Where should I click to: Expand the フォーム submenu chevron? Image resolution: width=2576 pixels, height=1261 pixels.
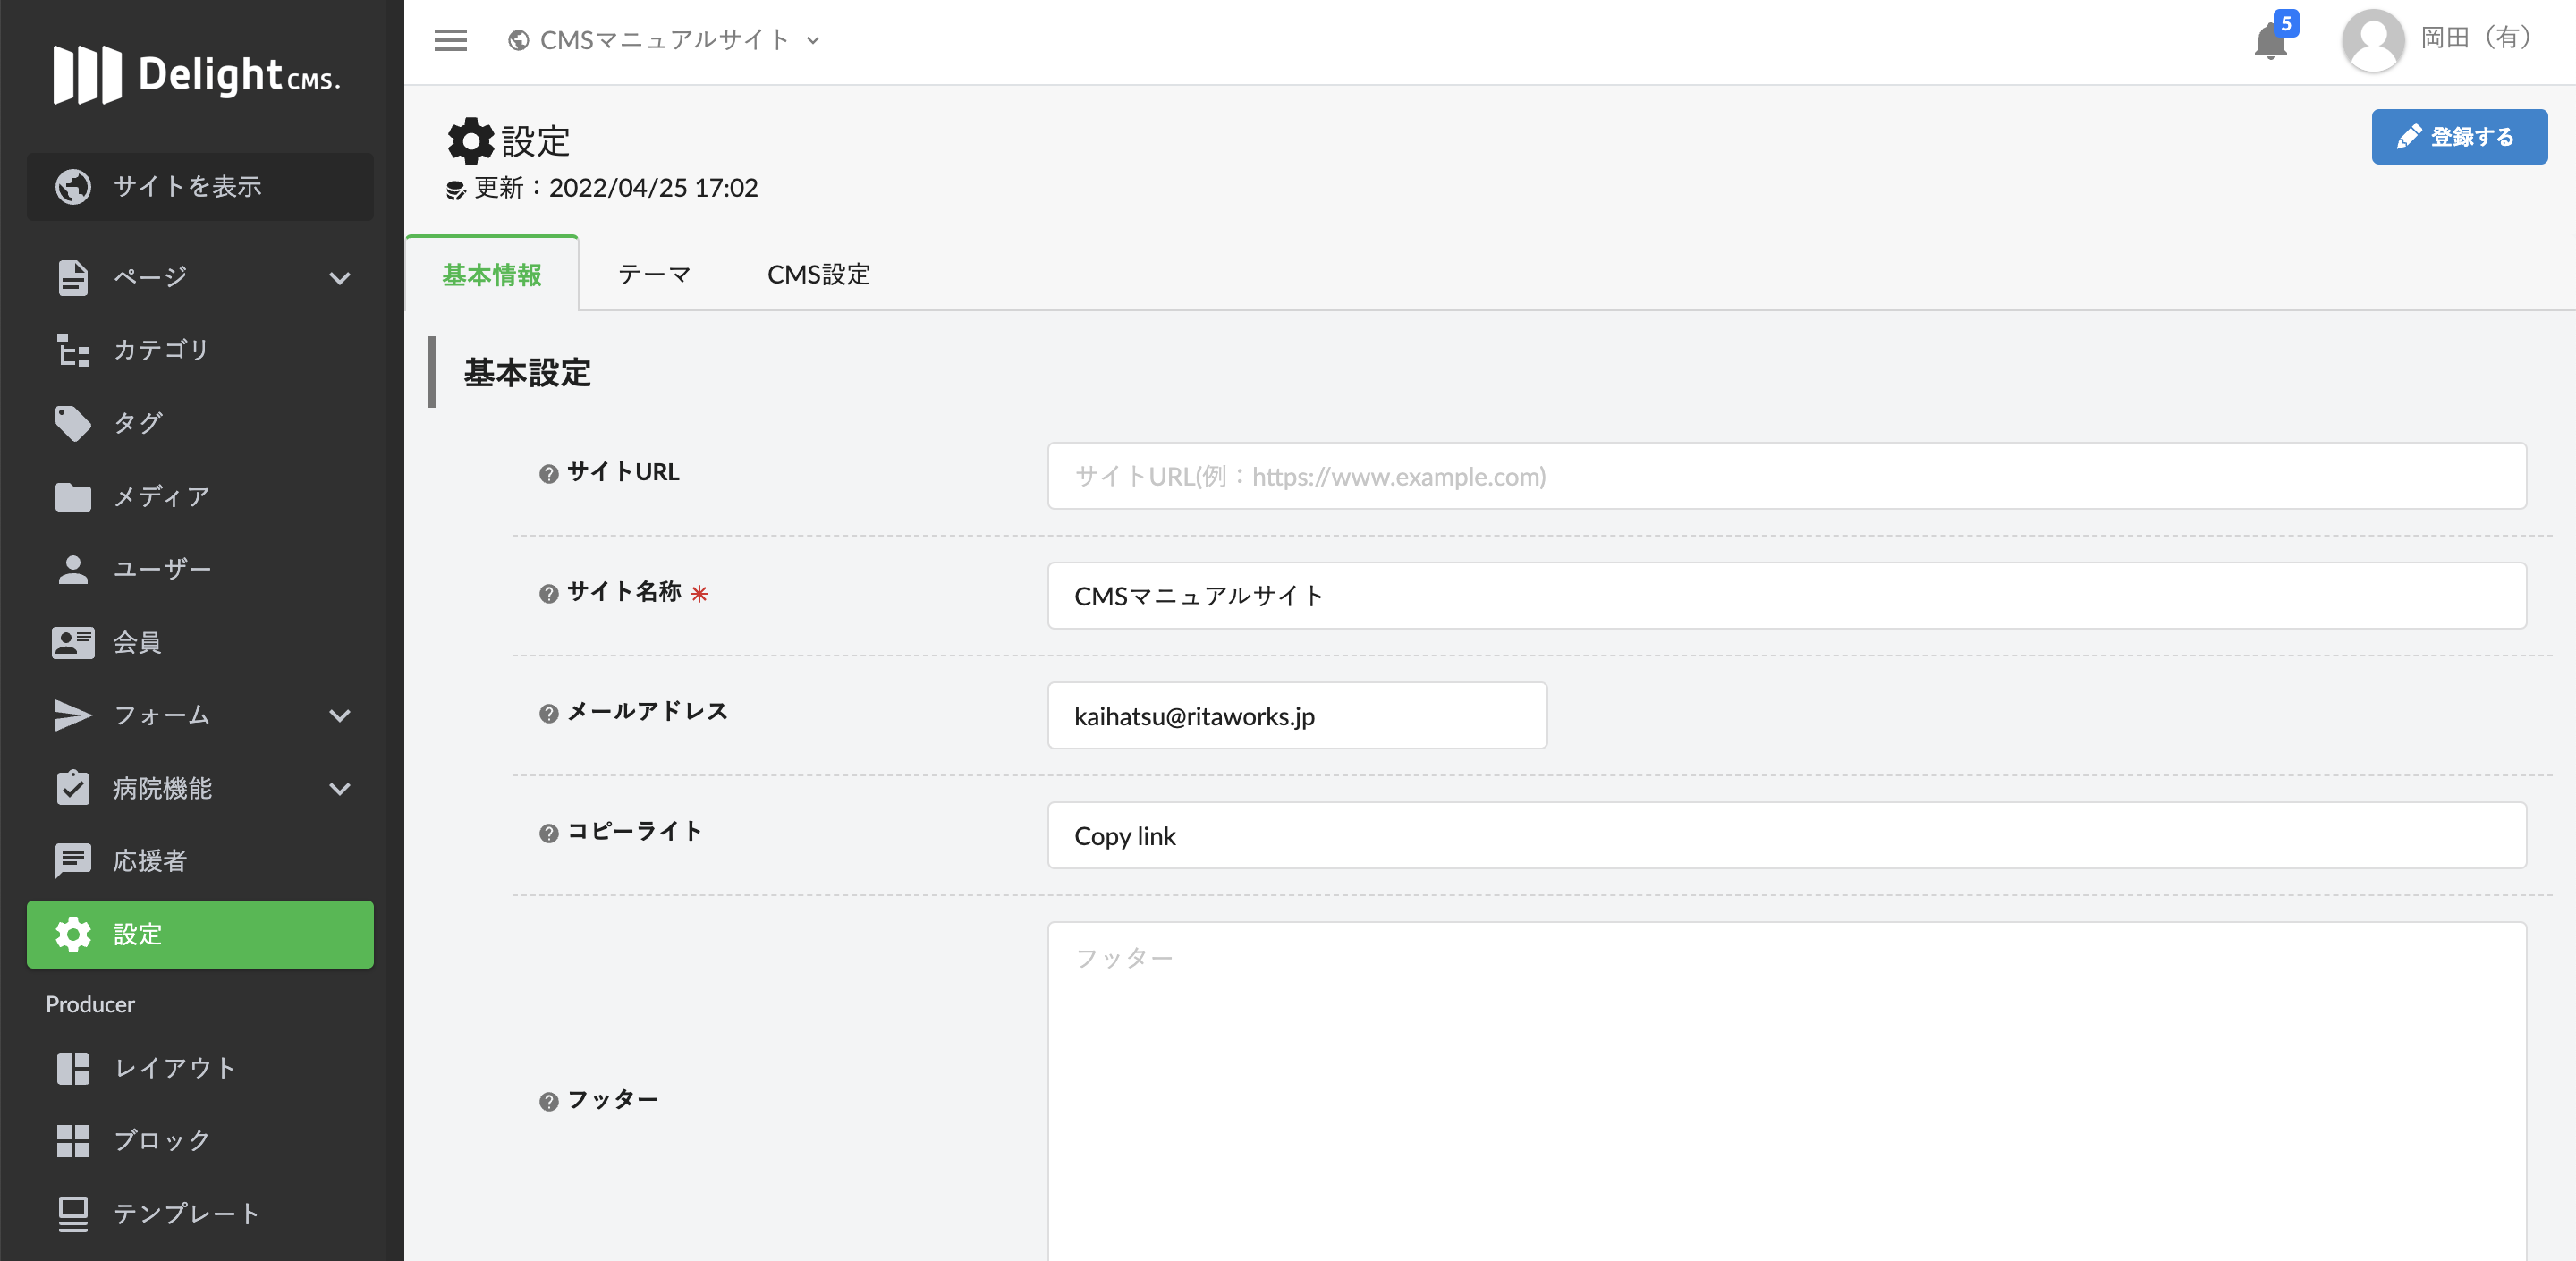(340, 715)
